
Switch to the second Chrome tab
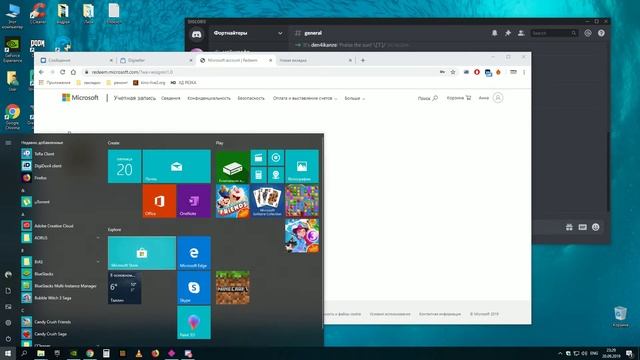click(156, 60)
